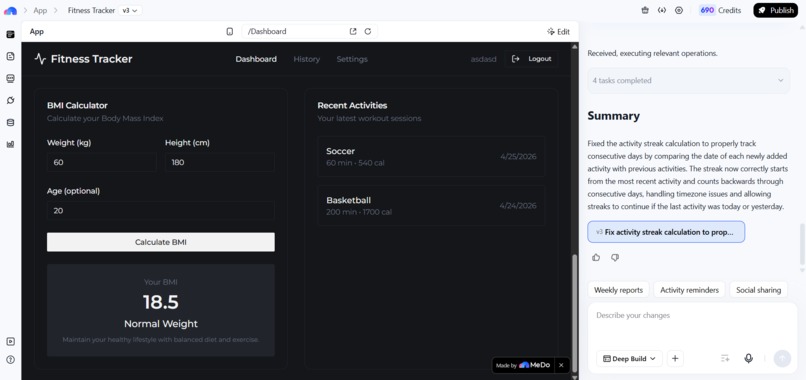Screen dimensions: 806x380
Task: Select the Basketball activity entry
Action: point(431,206)
